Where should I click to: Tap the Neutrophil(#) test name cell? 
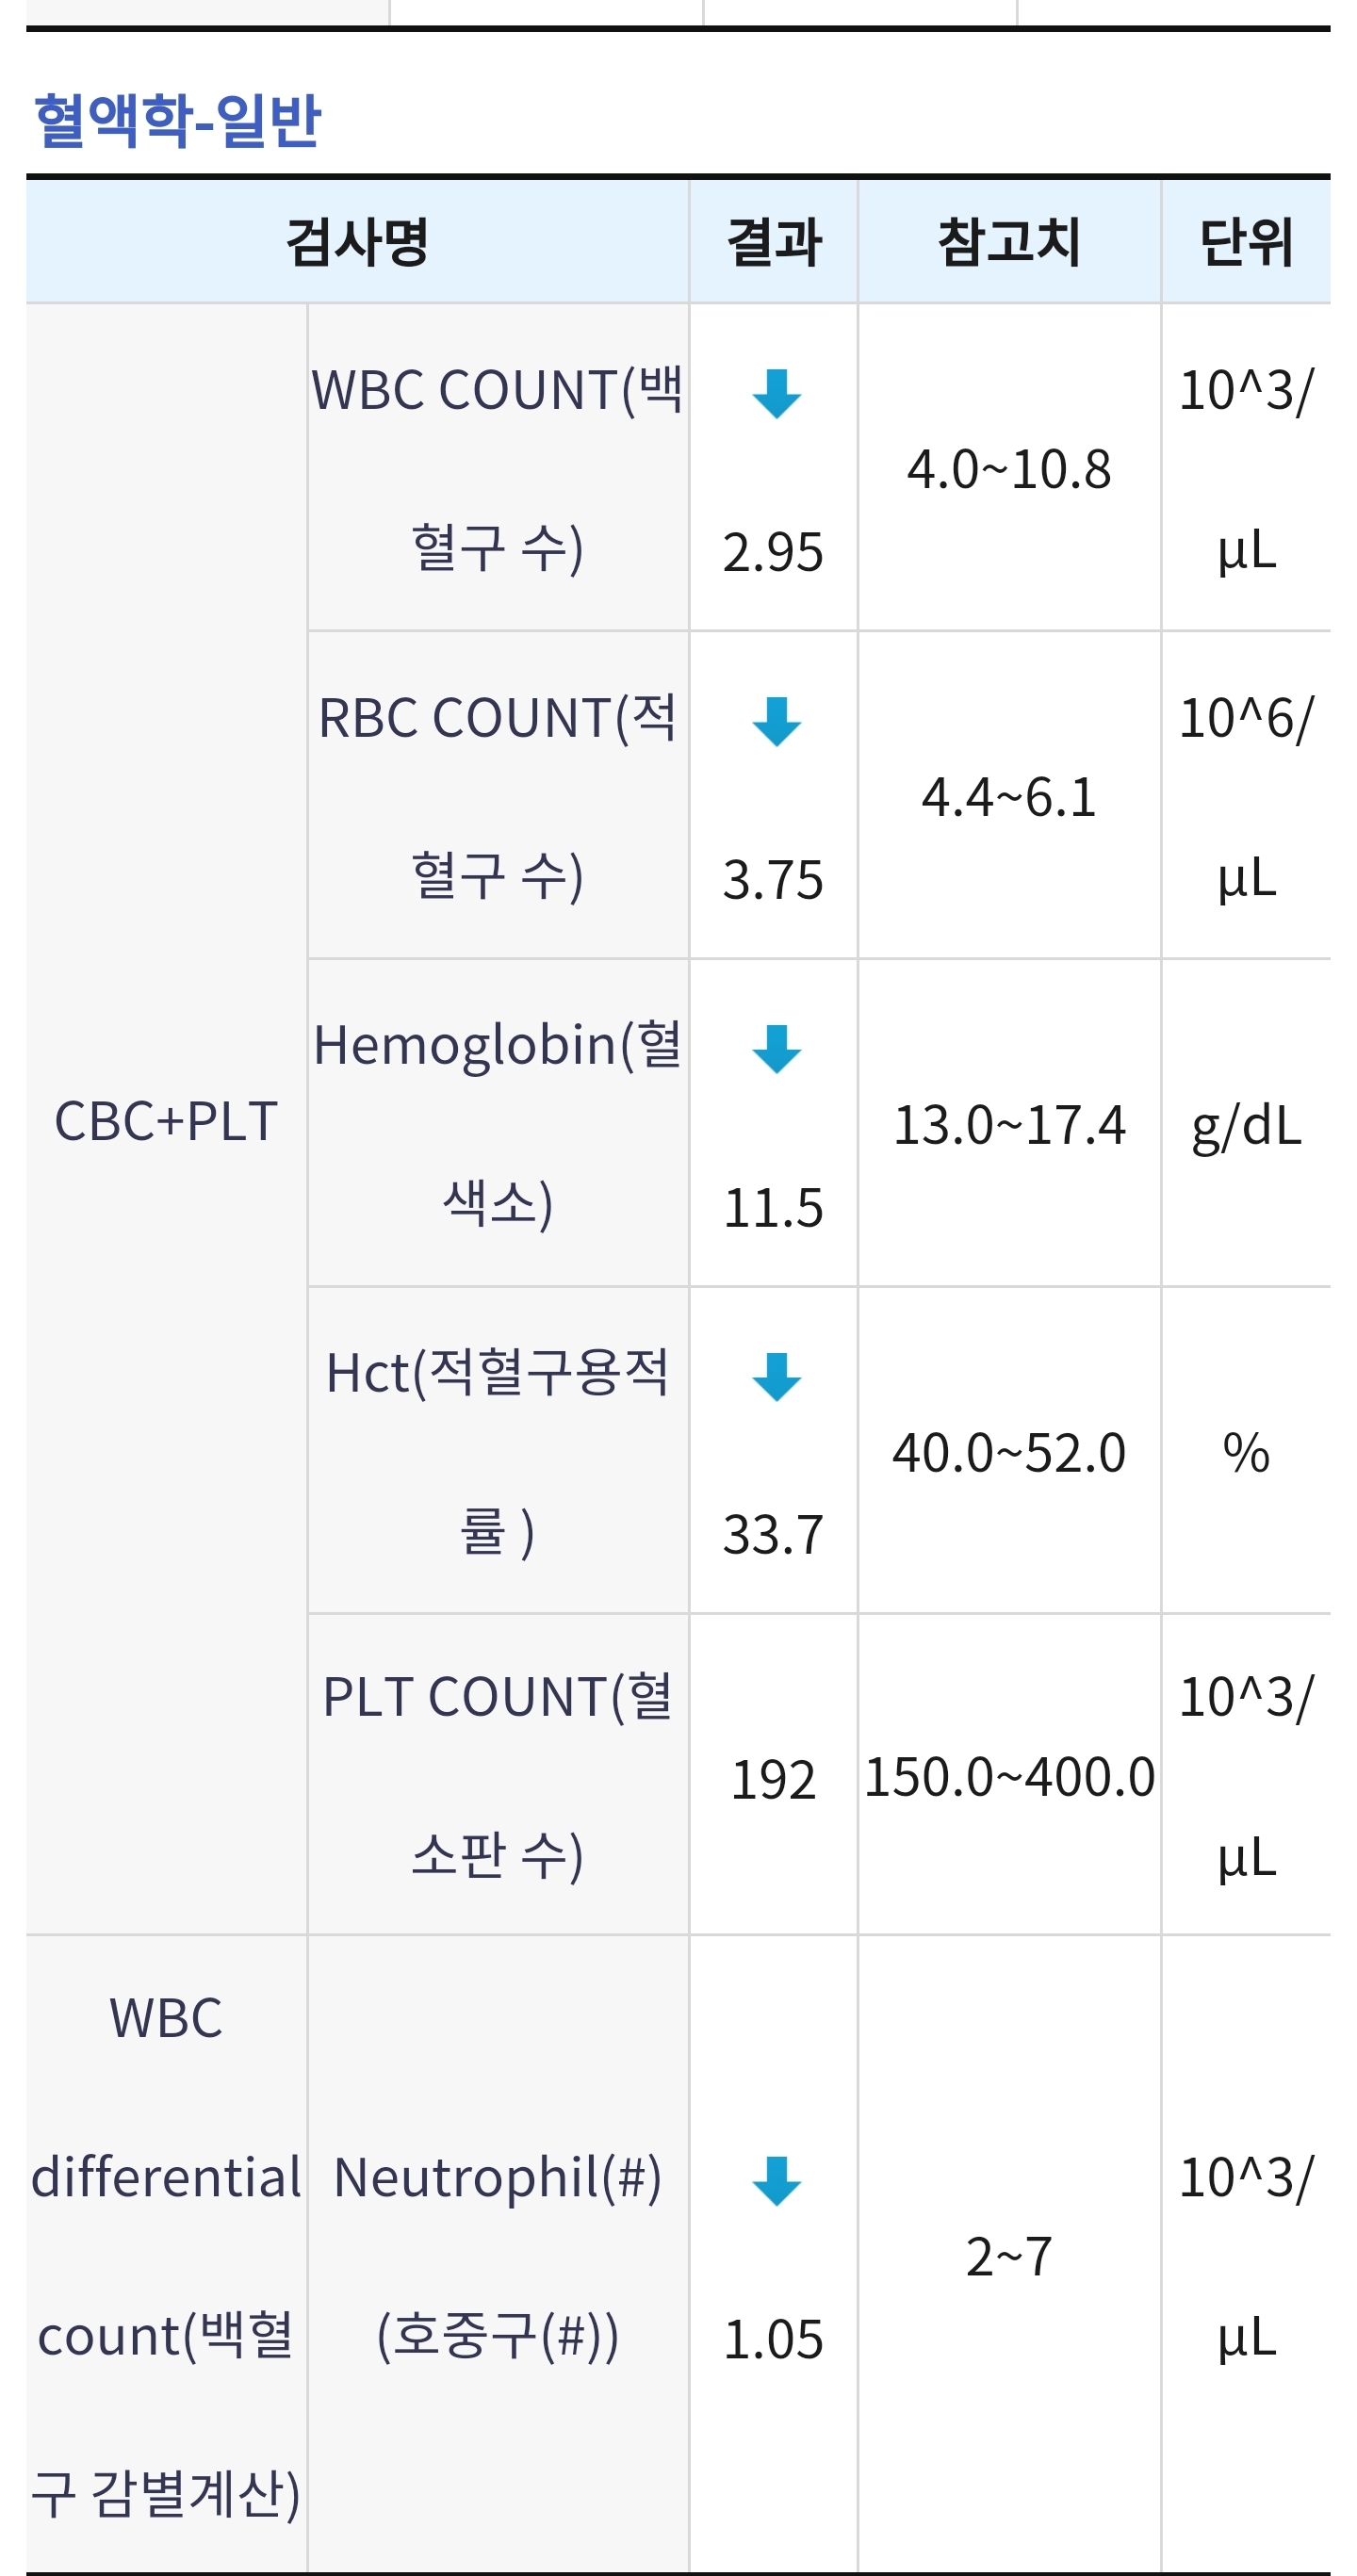pos(498,2255)
